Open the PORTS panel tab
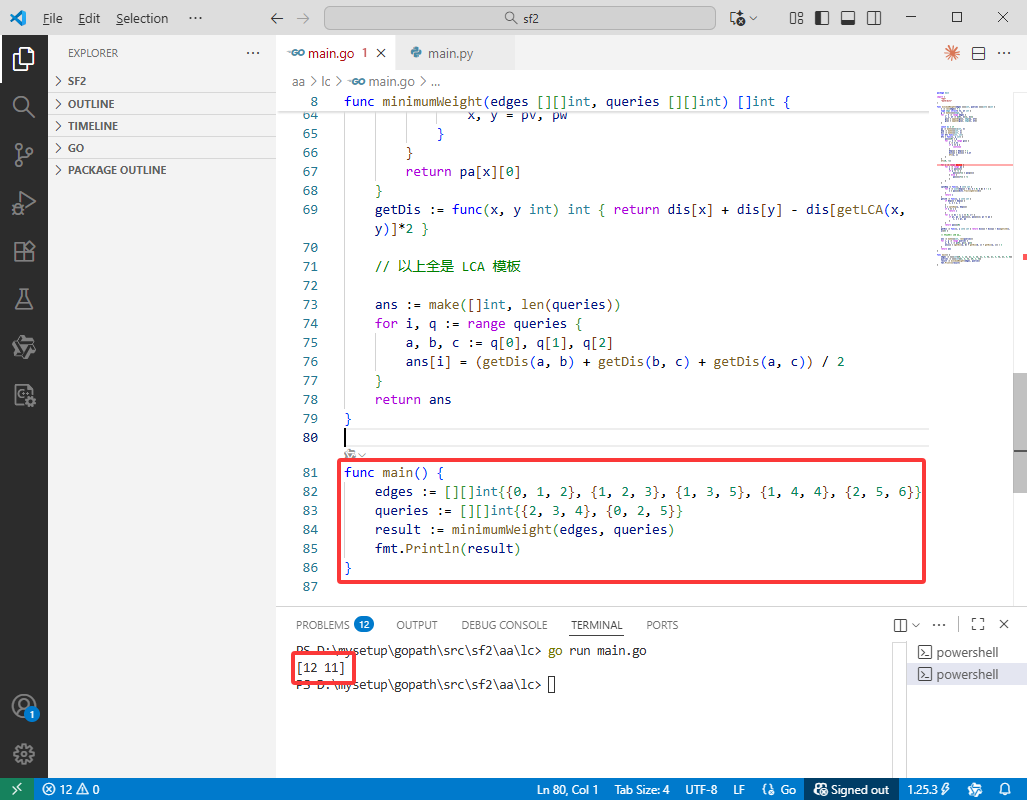 [662, 625]
